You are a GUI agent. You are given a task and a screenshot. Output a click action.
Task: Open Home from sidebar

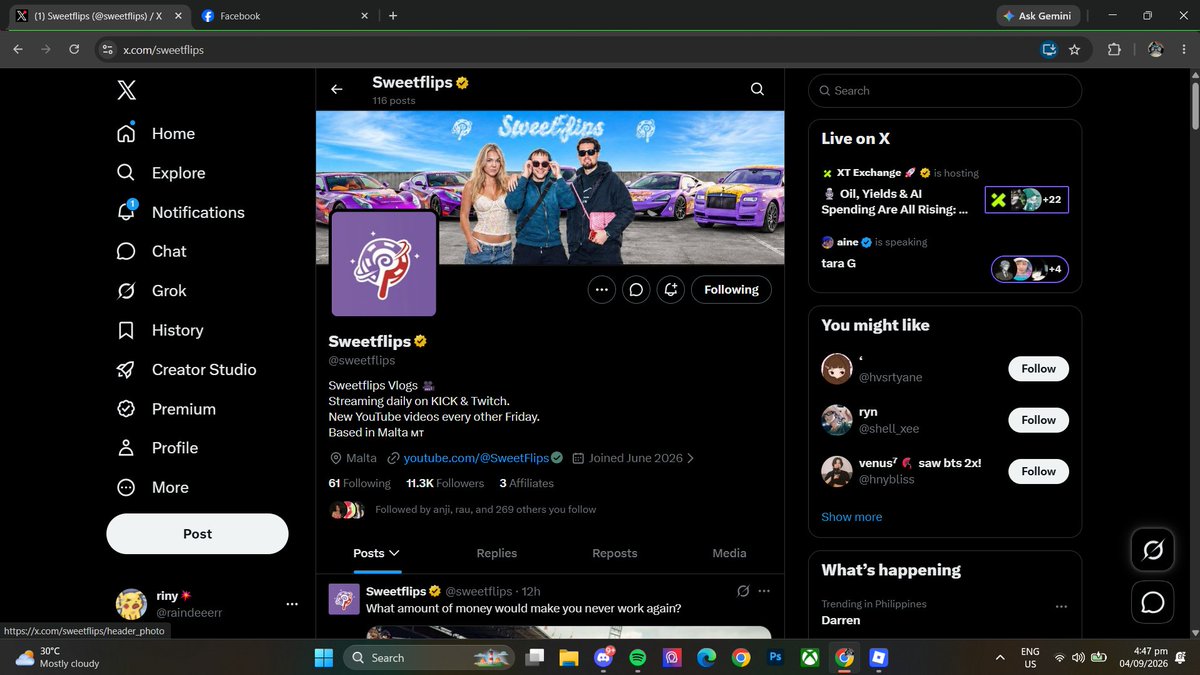[x=156, y=134]
